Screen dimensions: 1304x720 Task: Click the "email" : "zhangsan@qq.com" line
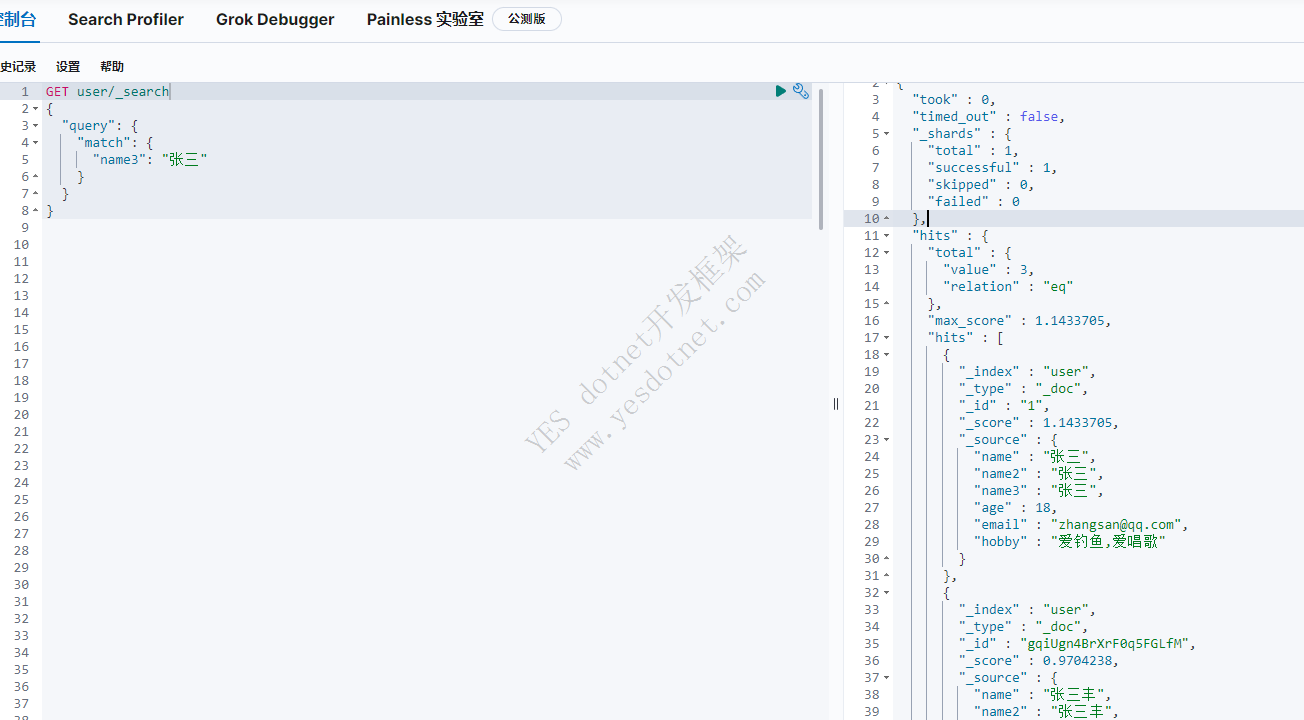[1081, 524]
